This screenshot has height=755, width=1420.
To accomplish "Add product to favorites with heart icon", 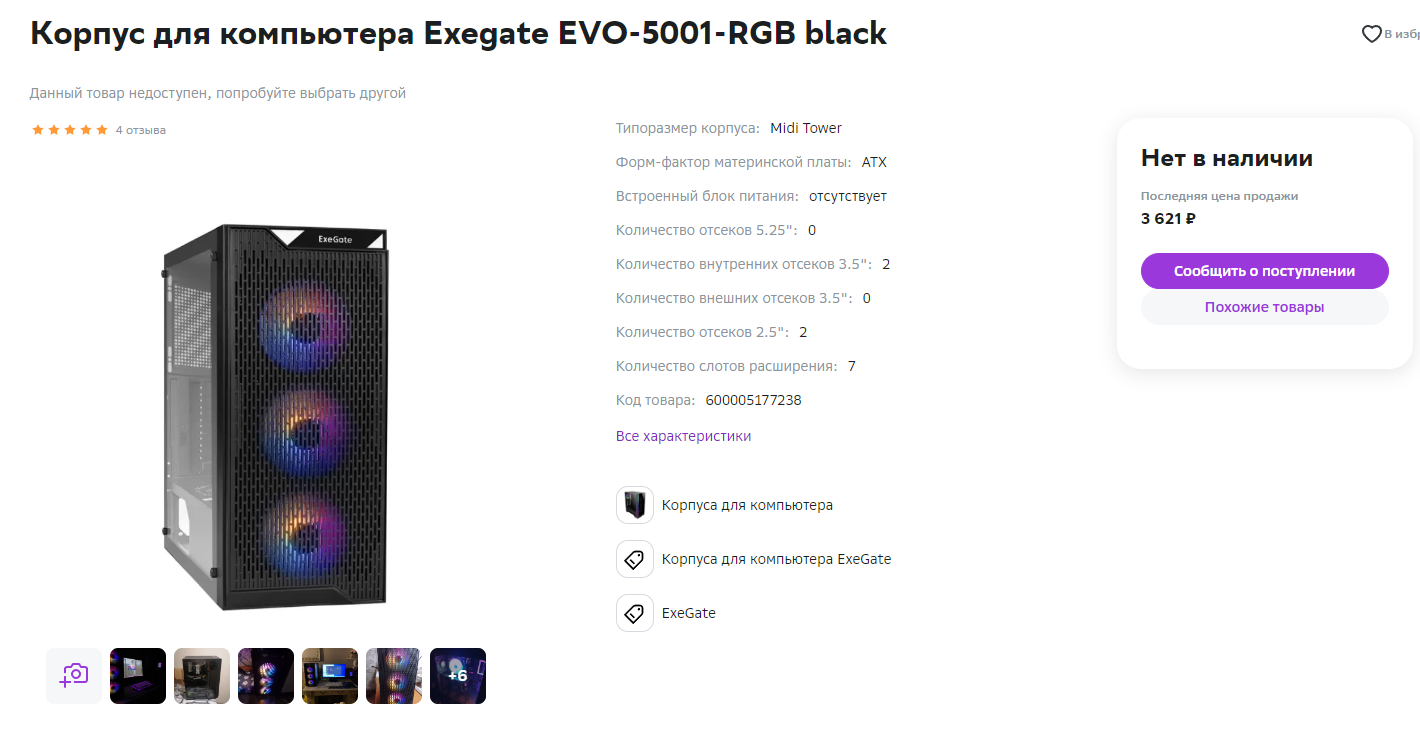I will pyautogui.click(x=1372, y=35).
